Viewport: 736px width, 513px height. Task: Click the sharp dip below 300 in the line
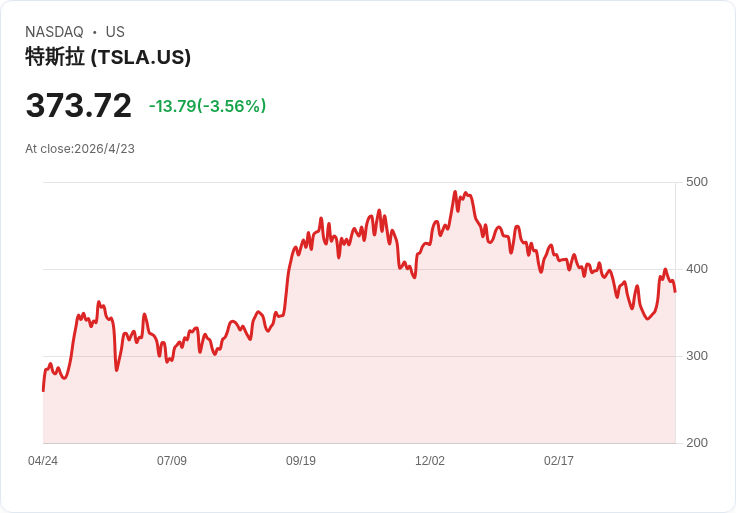116,370
